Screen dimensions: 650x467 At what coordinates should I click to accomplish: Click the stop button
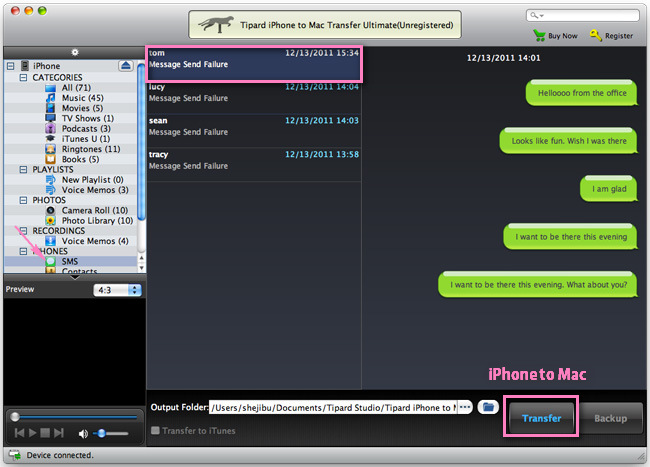pos(45,433)
